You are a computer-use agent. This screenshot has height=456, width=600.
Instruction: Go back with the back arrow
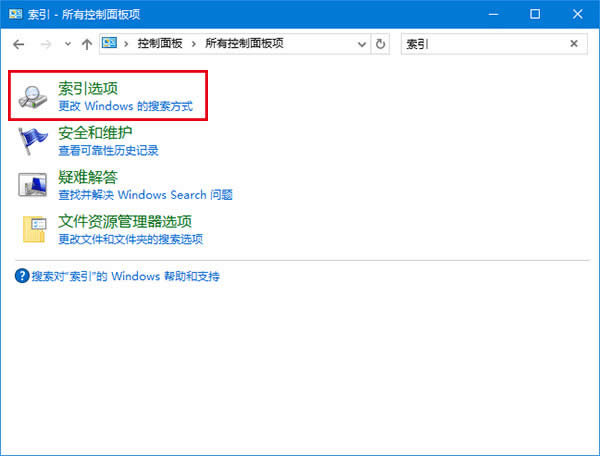click(x=18, y=44)
